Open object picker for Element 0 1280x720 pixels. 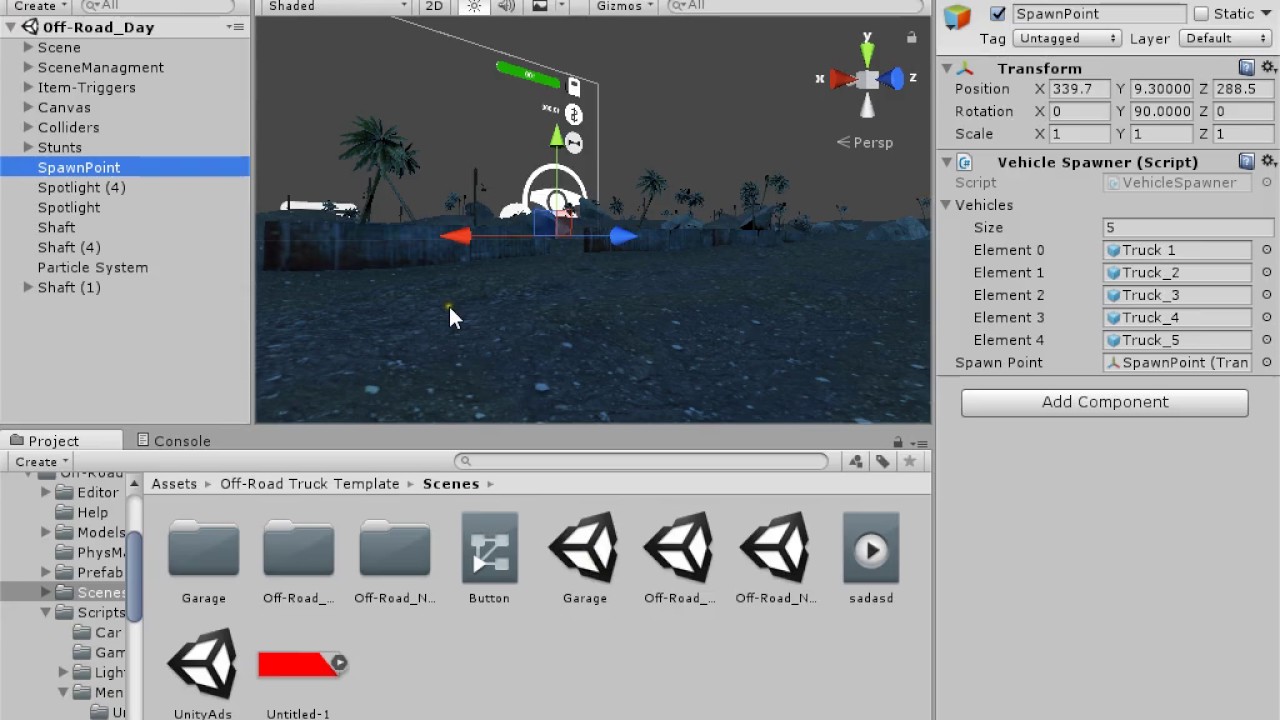(1266, 250)
